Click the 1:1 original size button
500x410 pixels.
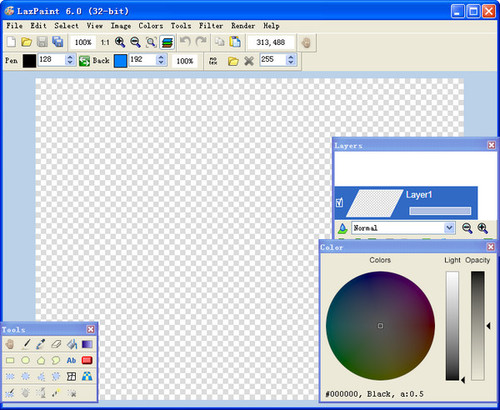[105, 42]
